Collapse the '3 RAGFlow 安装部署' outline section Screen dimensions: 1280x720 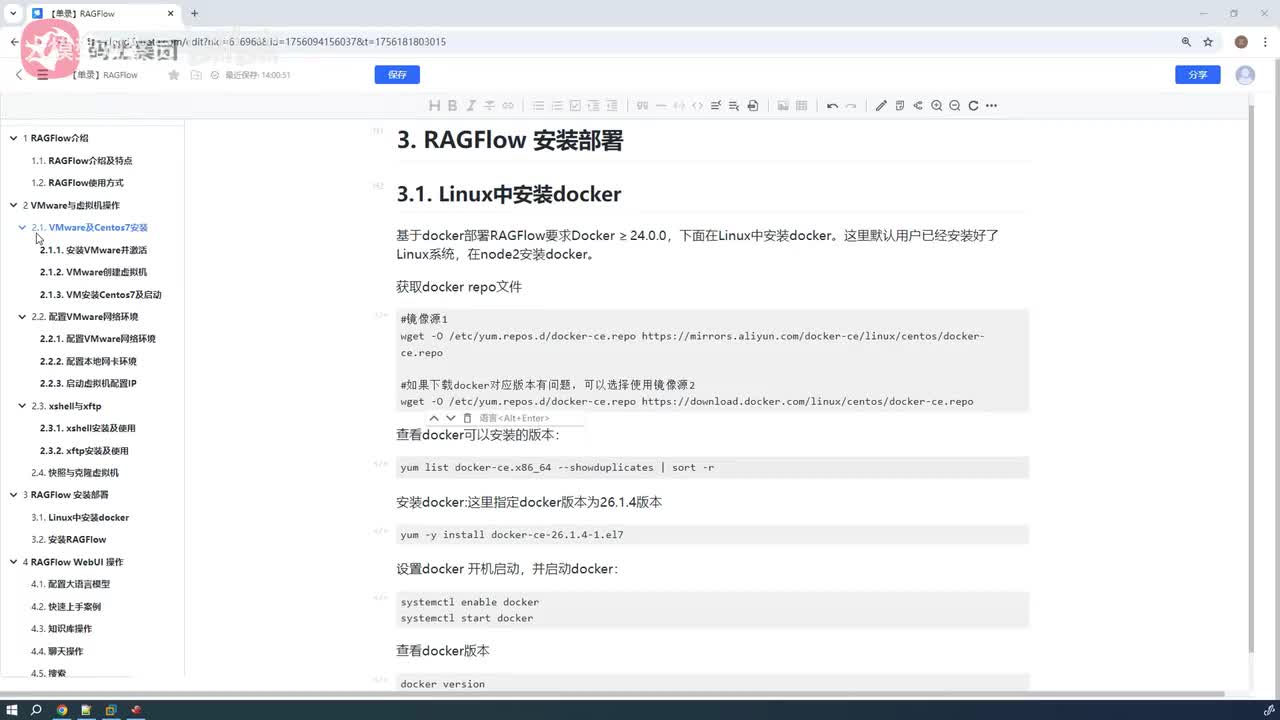tap(13, 495)
